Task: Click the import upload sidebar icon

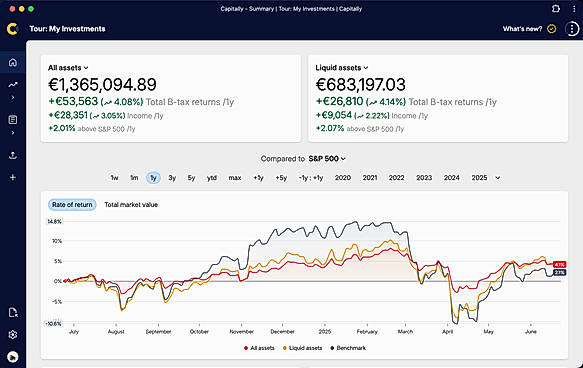Action: point(13,155)
